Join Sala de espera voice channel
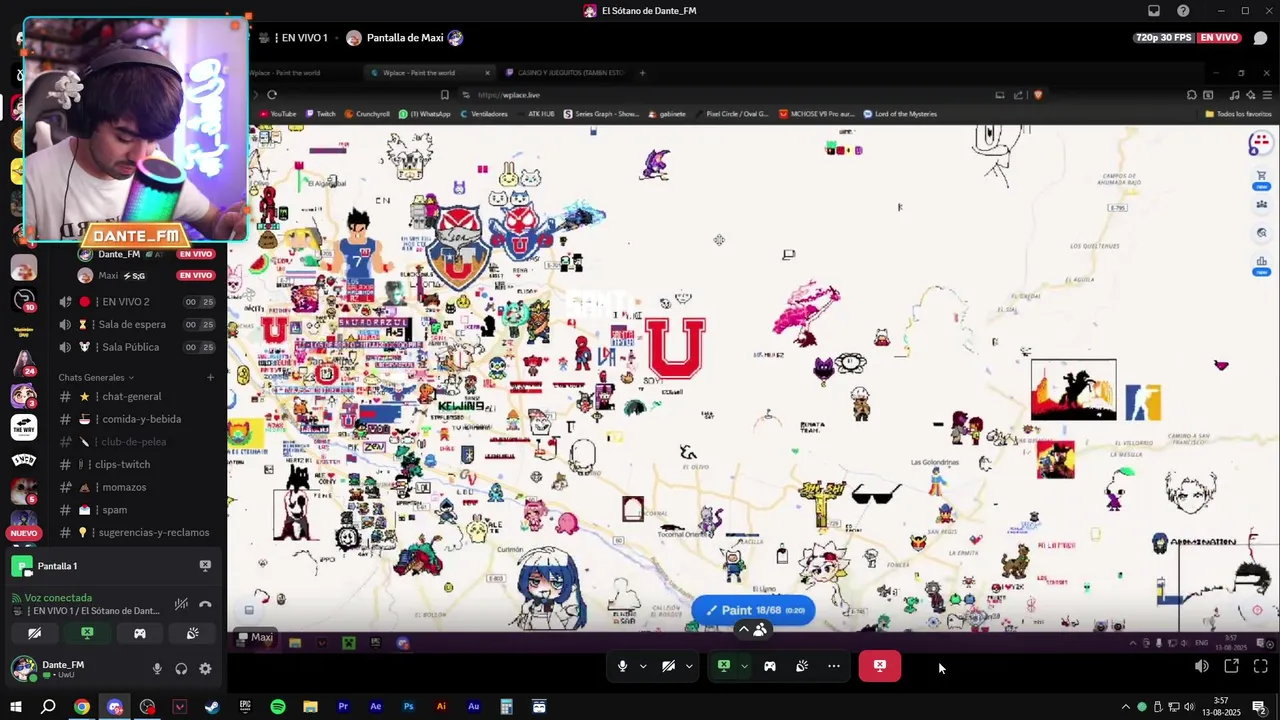1280x720 pixels. (x=134, y=325)
